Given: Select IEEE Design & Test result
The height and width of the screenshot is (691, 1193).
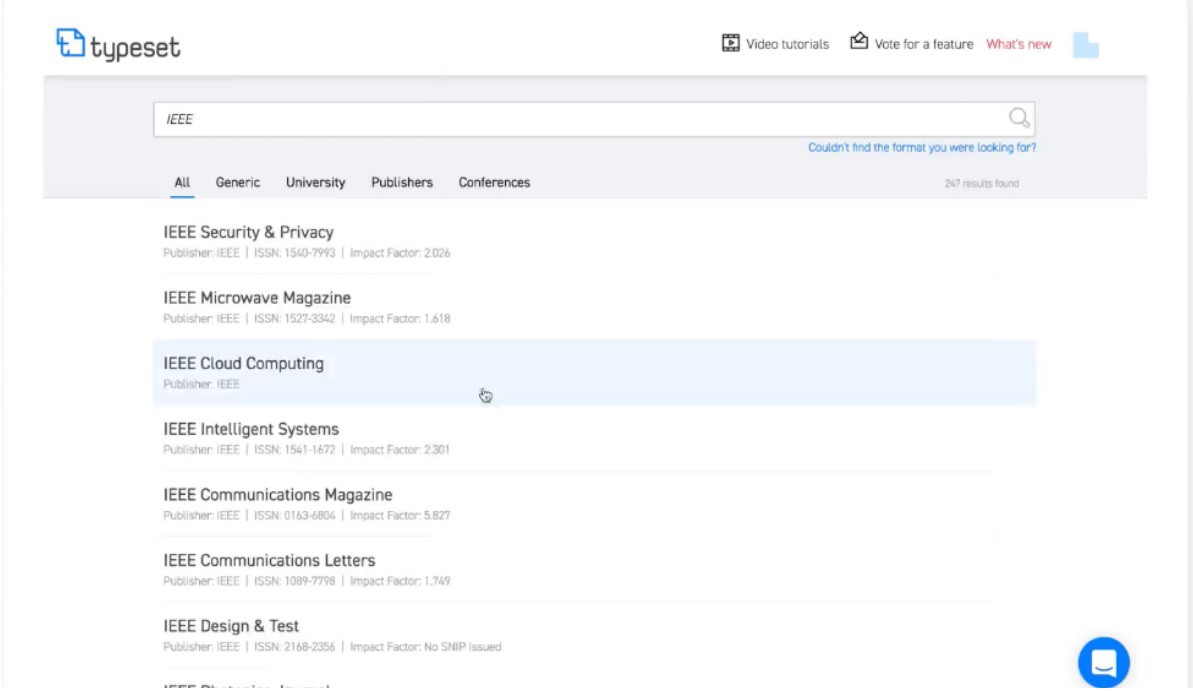Looking at the screenshot, I should click(x=231, y=626).
